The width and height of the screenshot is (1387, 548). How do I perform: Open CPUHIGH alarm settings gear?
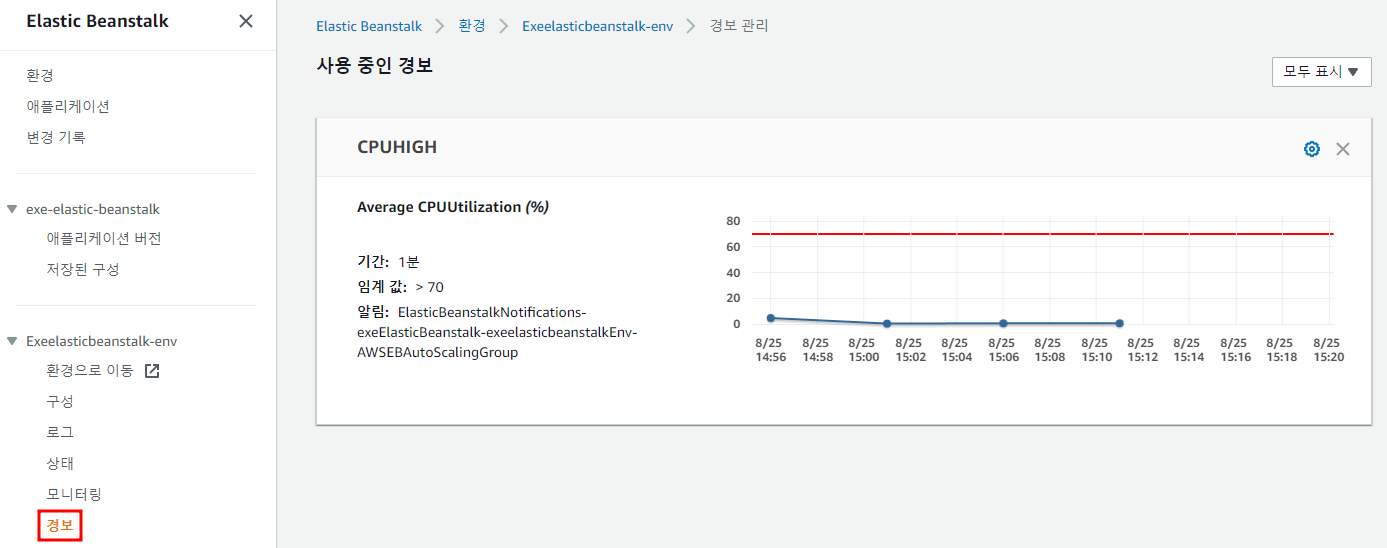coord(1312,149)
